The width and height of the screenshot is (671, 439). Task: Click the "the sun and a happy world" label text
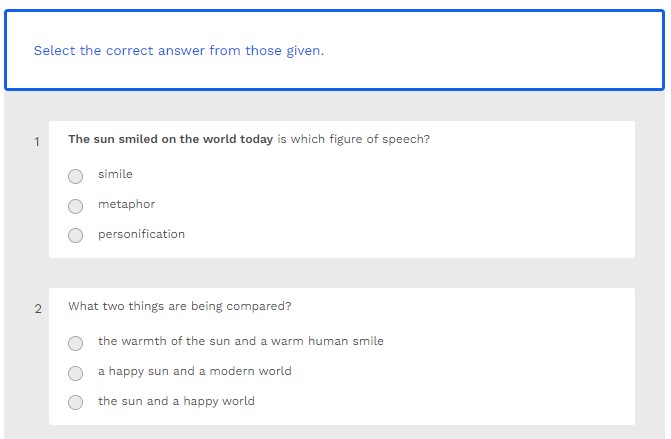point(176,401)
